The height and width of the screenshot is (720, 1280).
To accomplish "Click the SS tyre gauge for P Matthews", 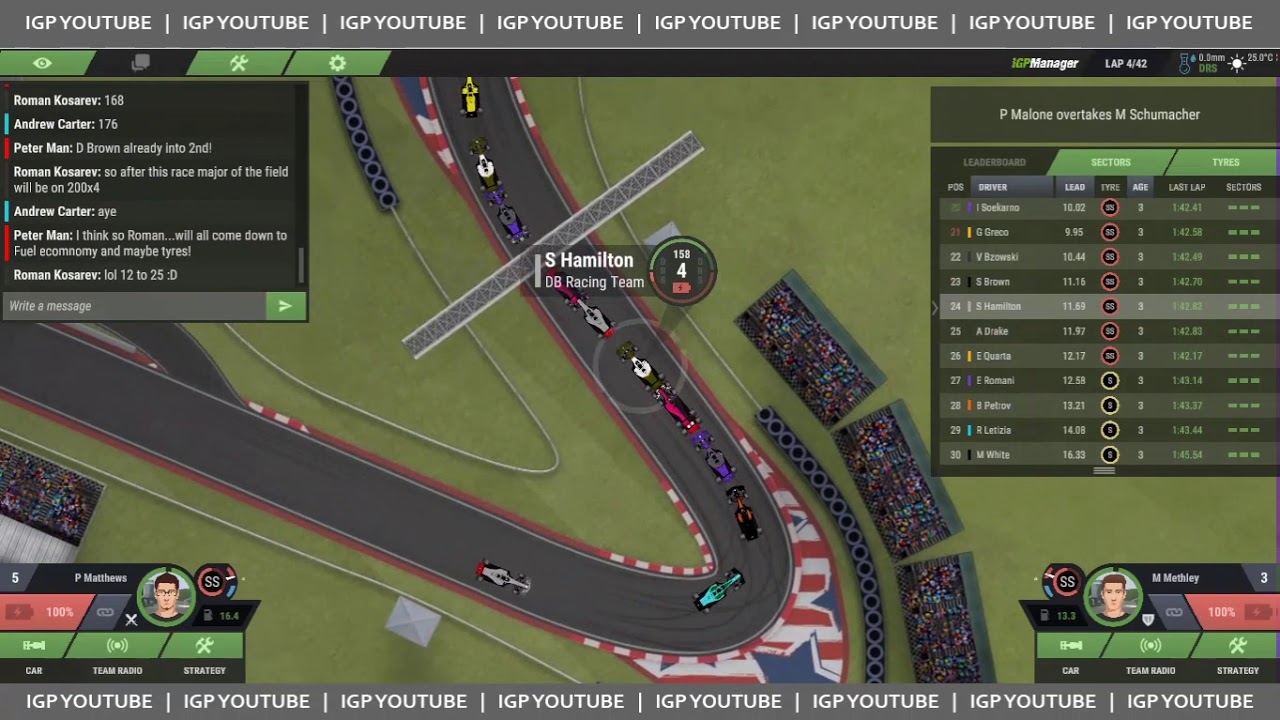I will [213, 582].
